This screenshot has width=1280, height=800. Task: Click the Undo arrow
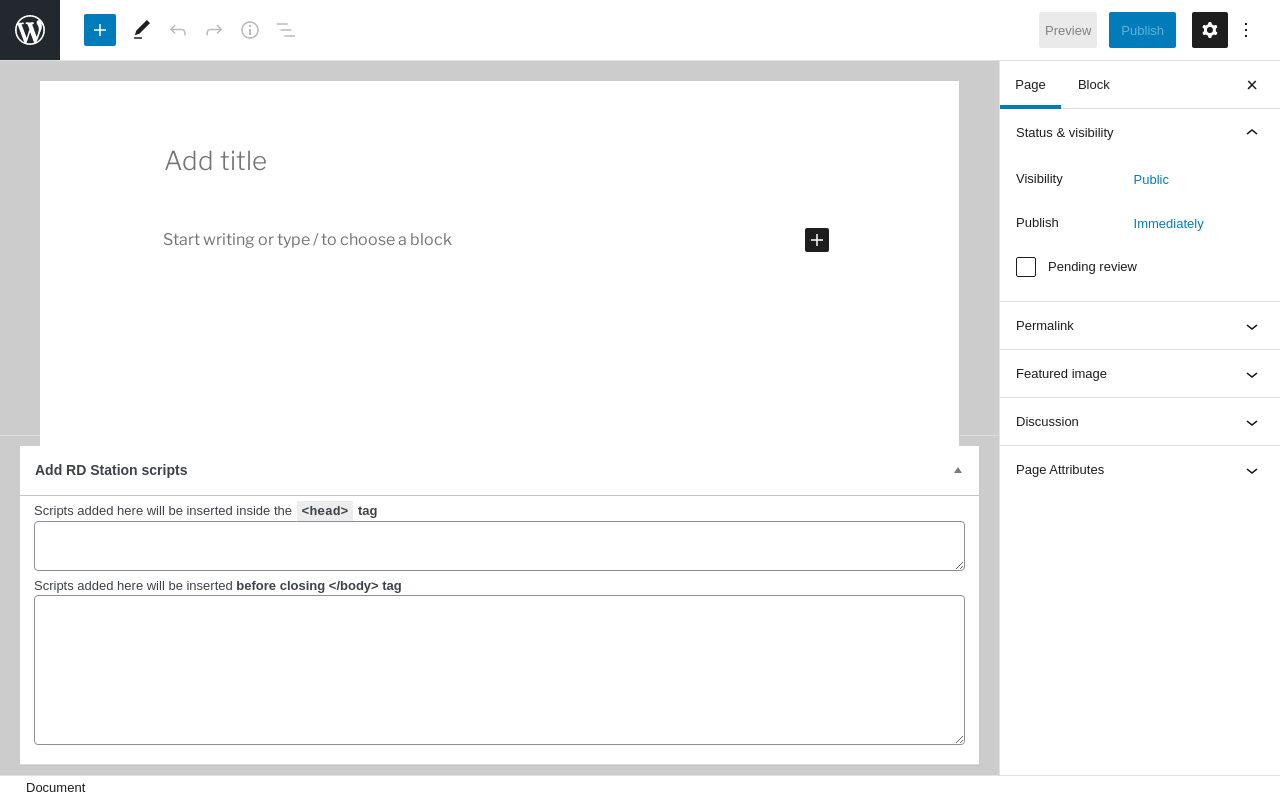coord(178,30)
